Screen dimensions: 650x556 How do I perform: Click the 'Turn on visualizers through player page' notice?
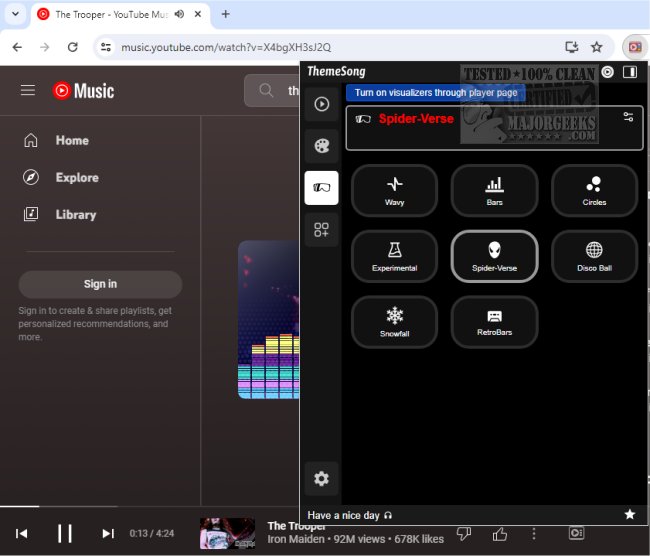pyautogui.click(x=436, y=92)
